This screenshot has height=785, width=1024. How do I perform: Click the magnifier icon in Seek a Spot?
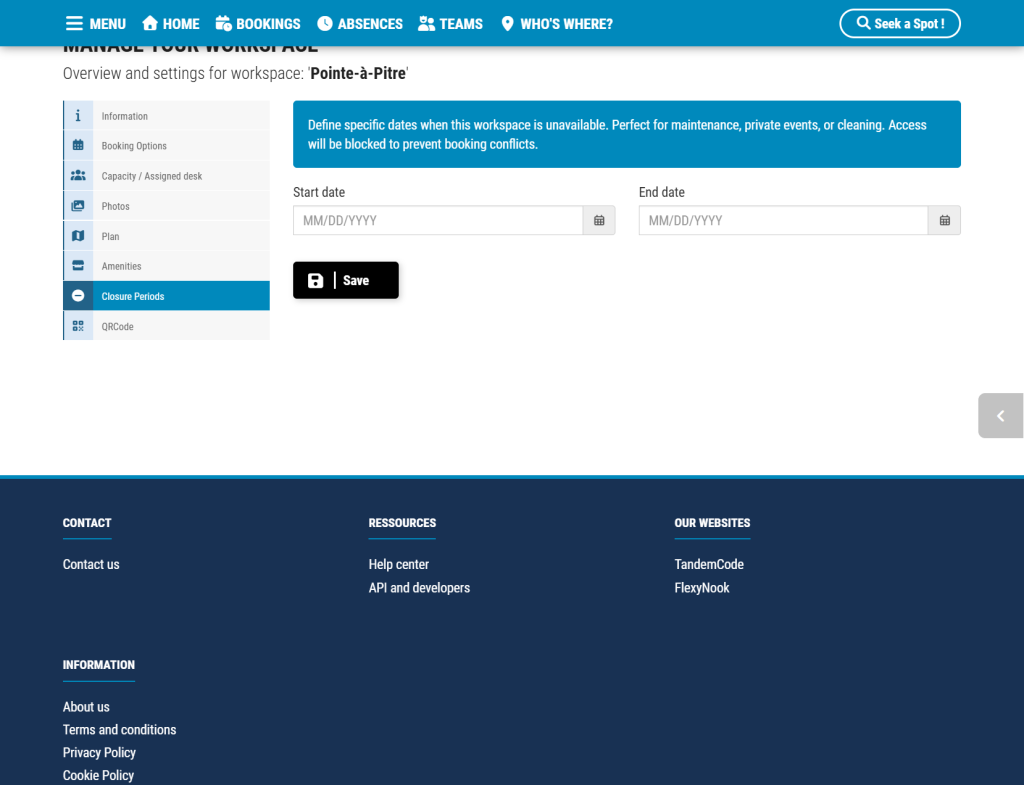(863, 23)
